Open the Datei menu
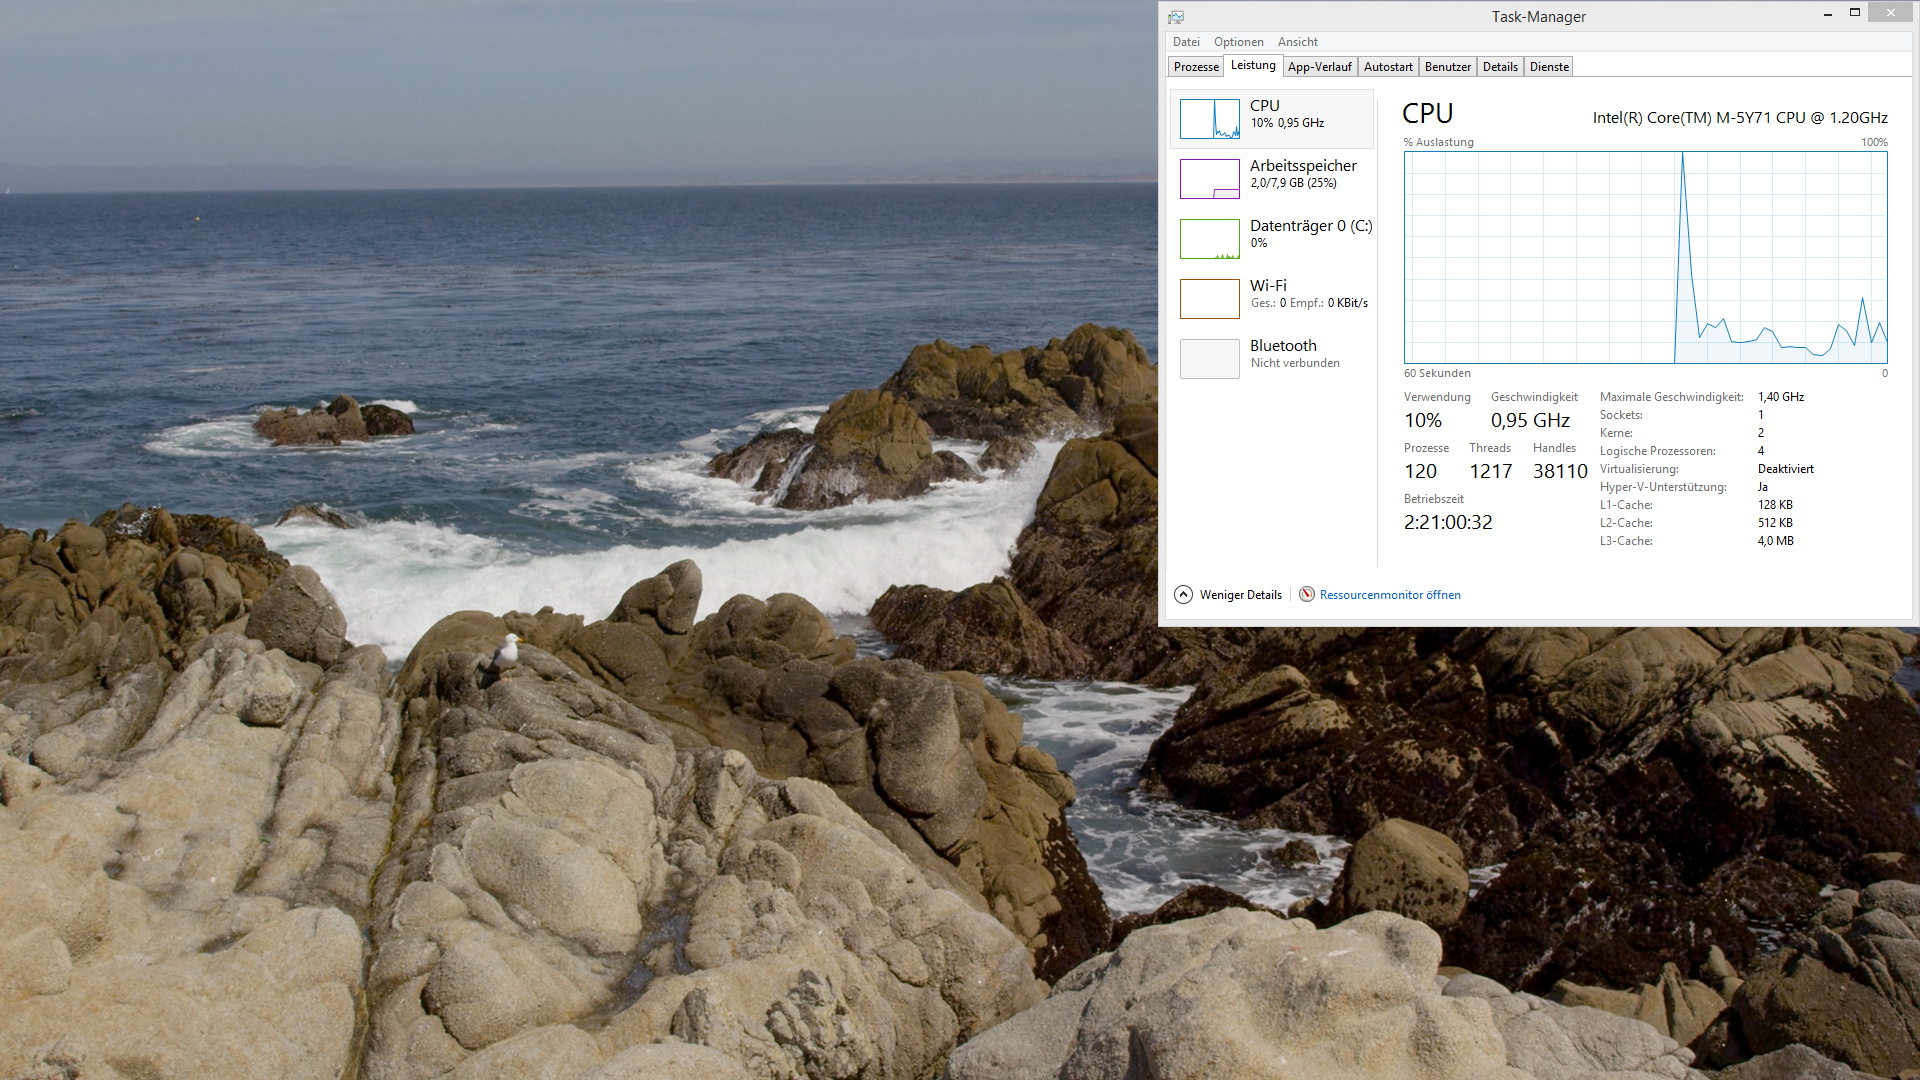This screenshot has width=1920, height=1080. pyautogui.click(x=1186, y=42)
